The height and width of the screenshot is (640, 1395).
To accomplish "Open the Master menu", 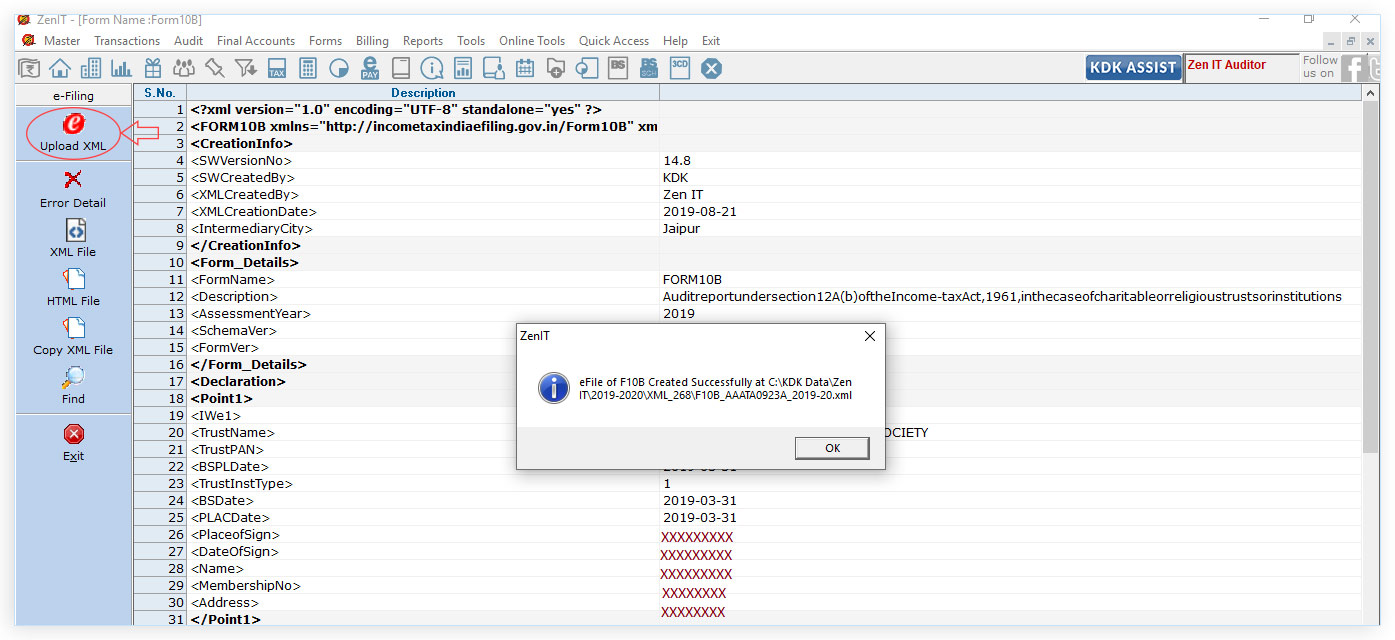I will click(62, 41).
